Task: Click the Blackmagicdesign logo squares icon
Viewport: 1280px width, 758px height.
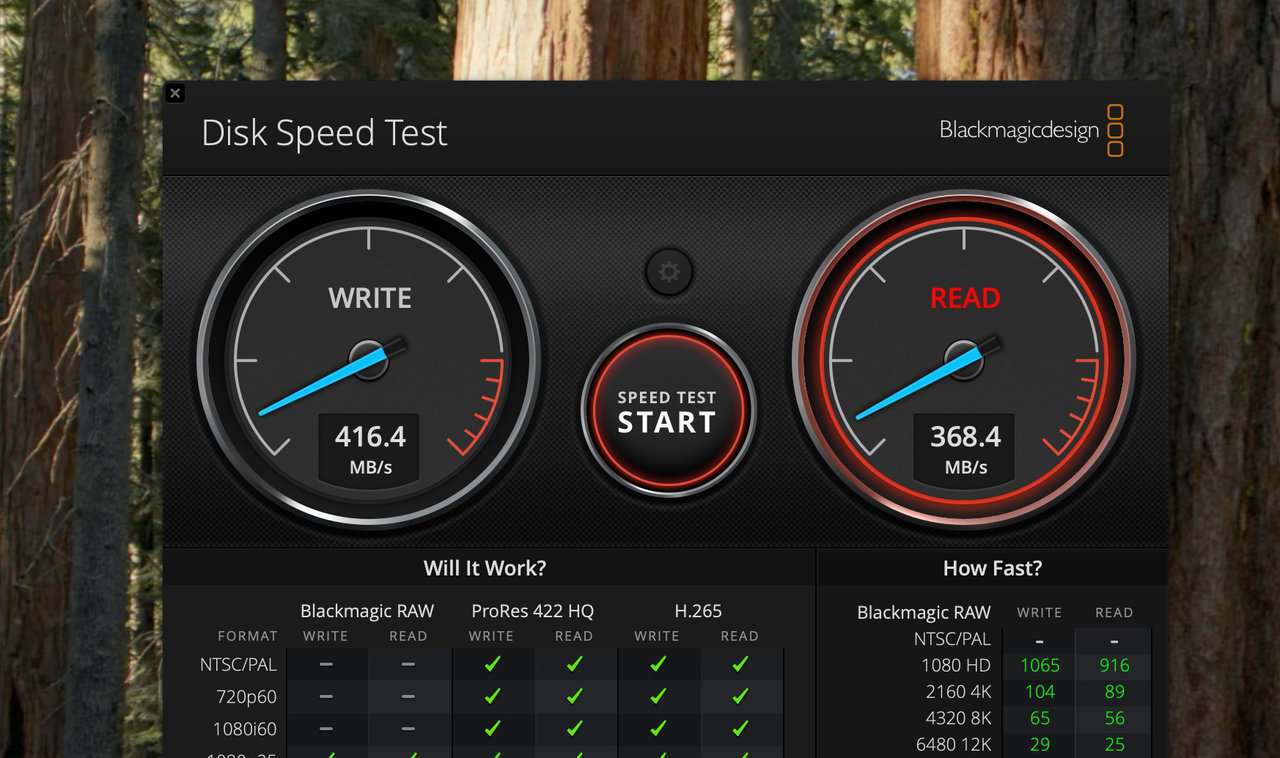Action: tap(1115, 131)
